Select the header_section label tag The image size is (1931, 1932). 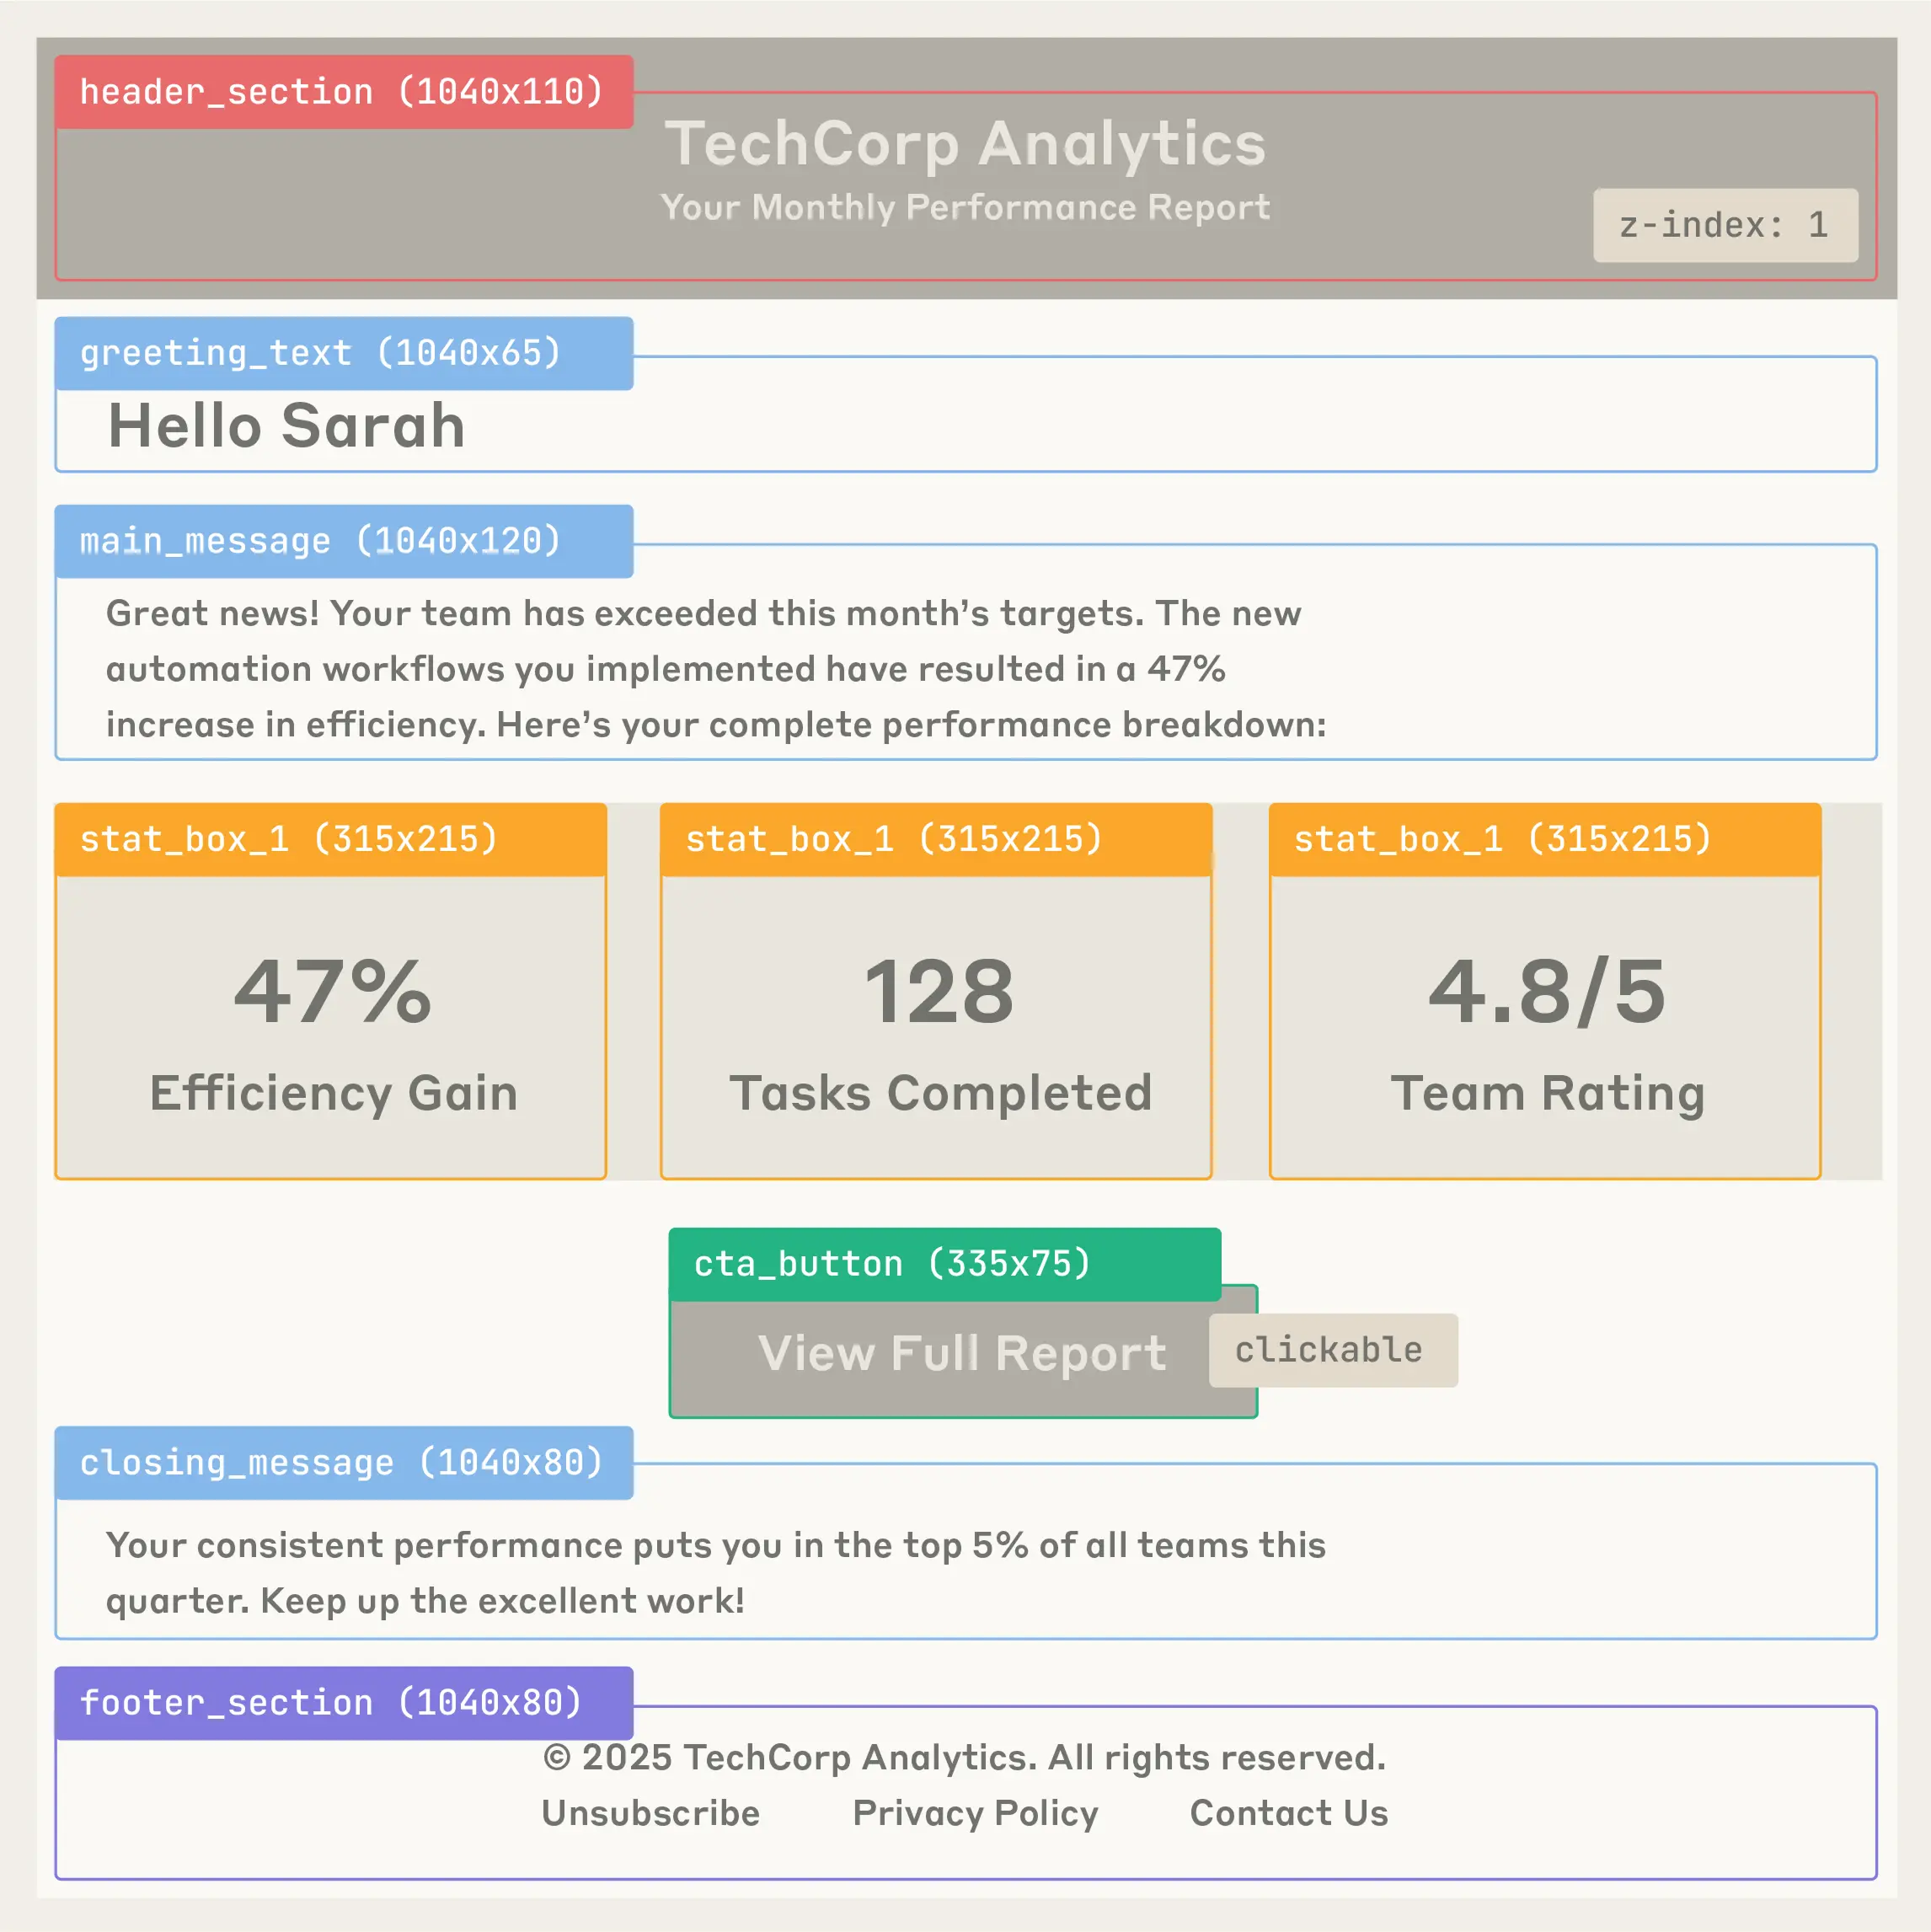(x=343, y=92)
